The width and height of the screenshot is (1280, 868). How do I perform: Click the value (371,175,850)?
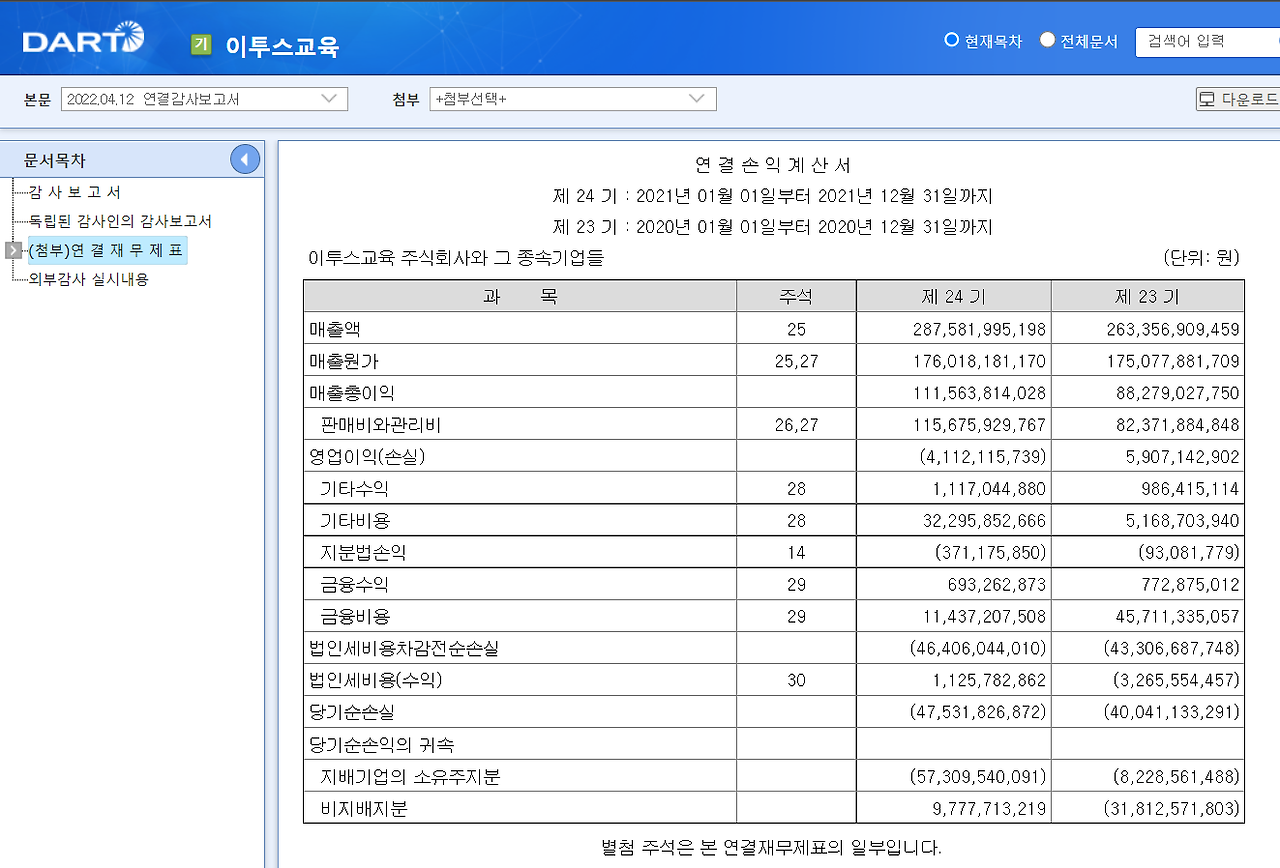point(991,553)
